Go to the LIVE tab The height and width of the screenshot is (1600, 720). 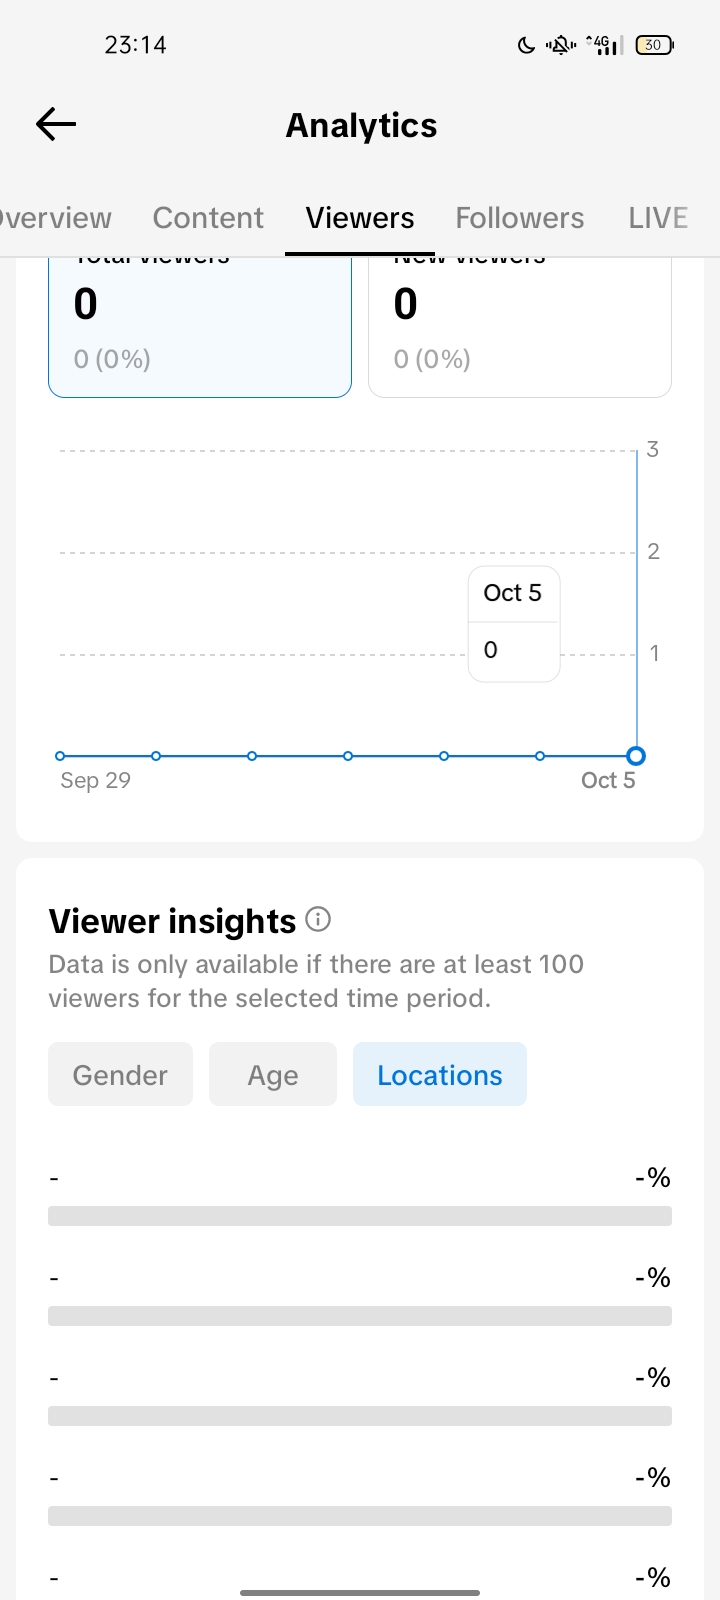coord(657,218)
